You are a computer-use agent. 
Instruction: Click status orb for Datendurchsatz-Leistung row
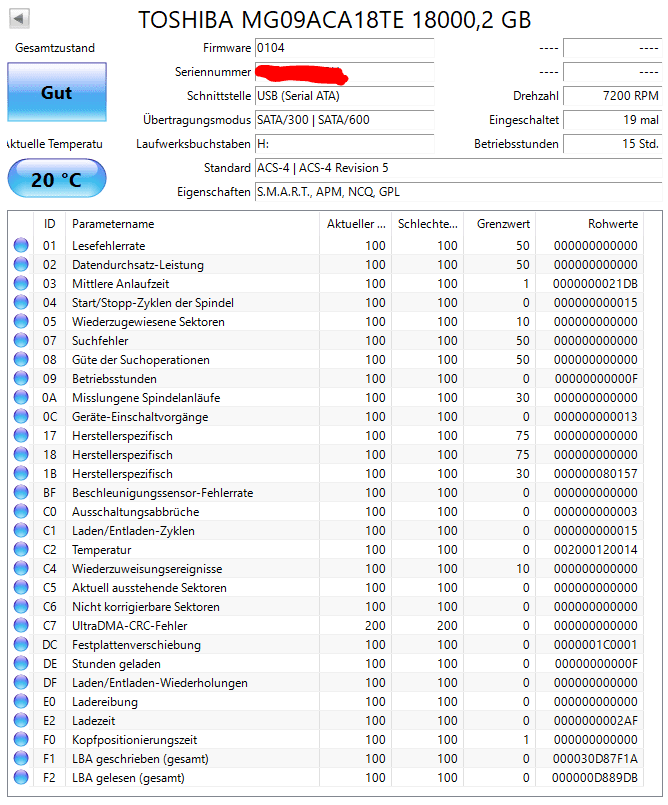tap(21, 264)
